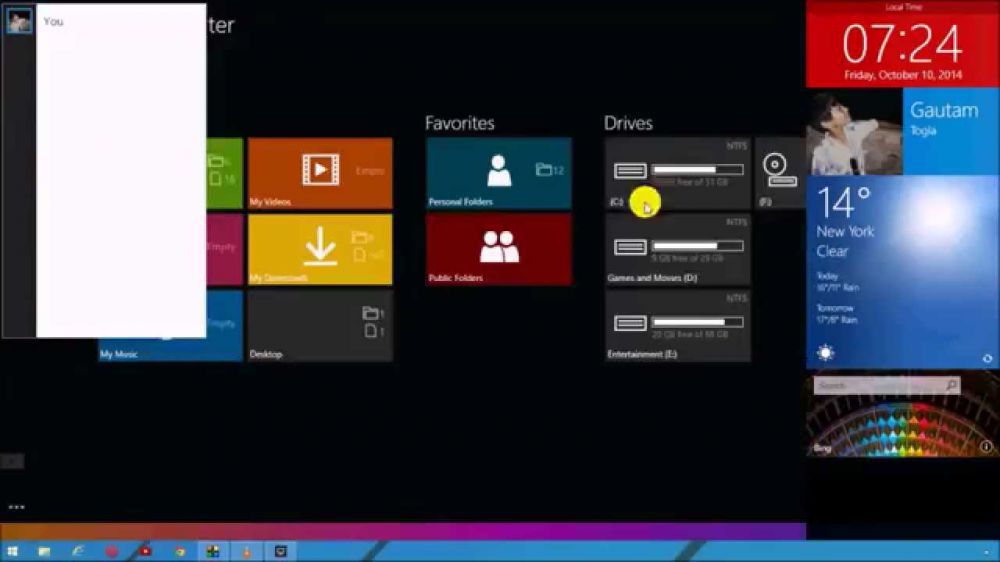Open the Public Folders tile

[x=498, y=249]
